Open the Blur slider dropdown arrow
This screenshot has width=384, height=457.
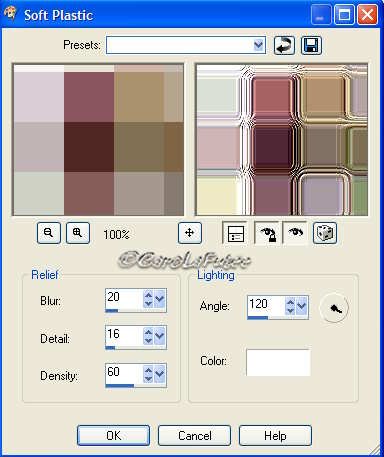160,299
